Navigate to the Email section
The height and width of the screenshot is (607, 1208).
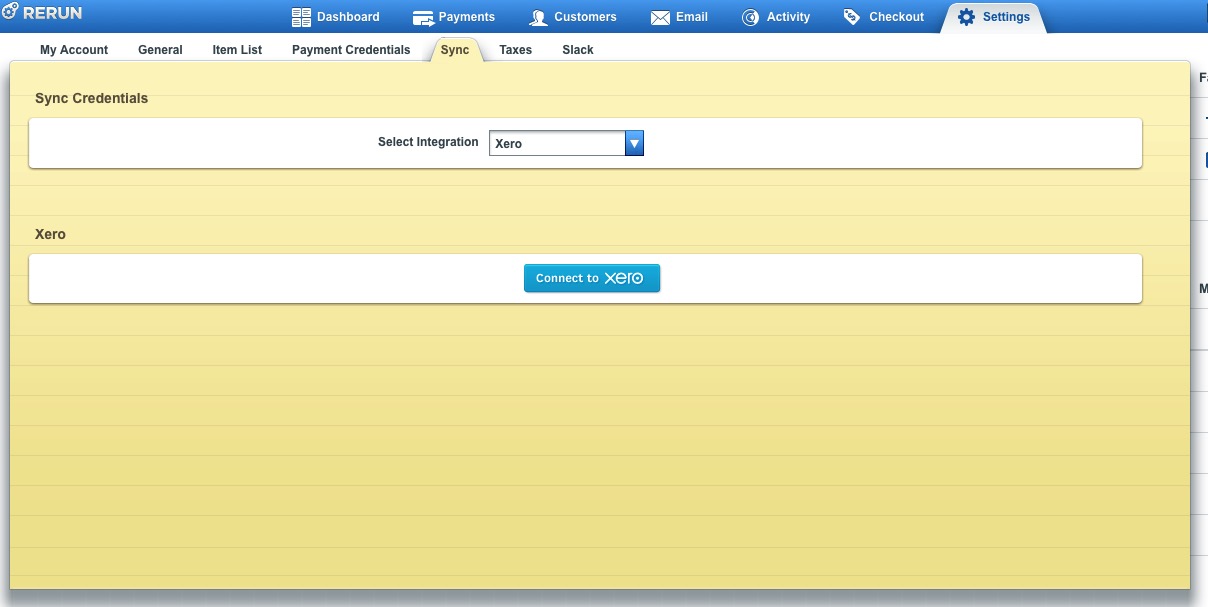pyautogui.click(x=679, y=17)
